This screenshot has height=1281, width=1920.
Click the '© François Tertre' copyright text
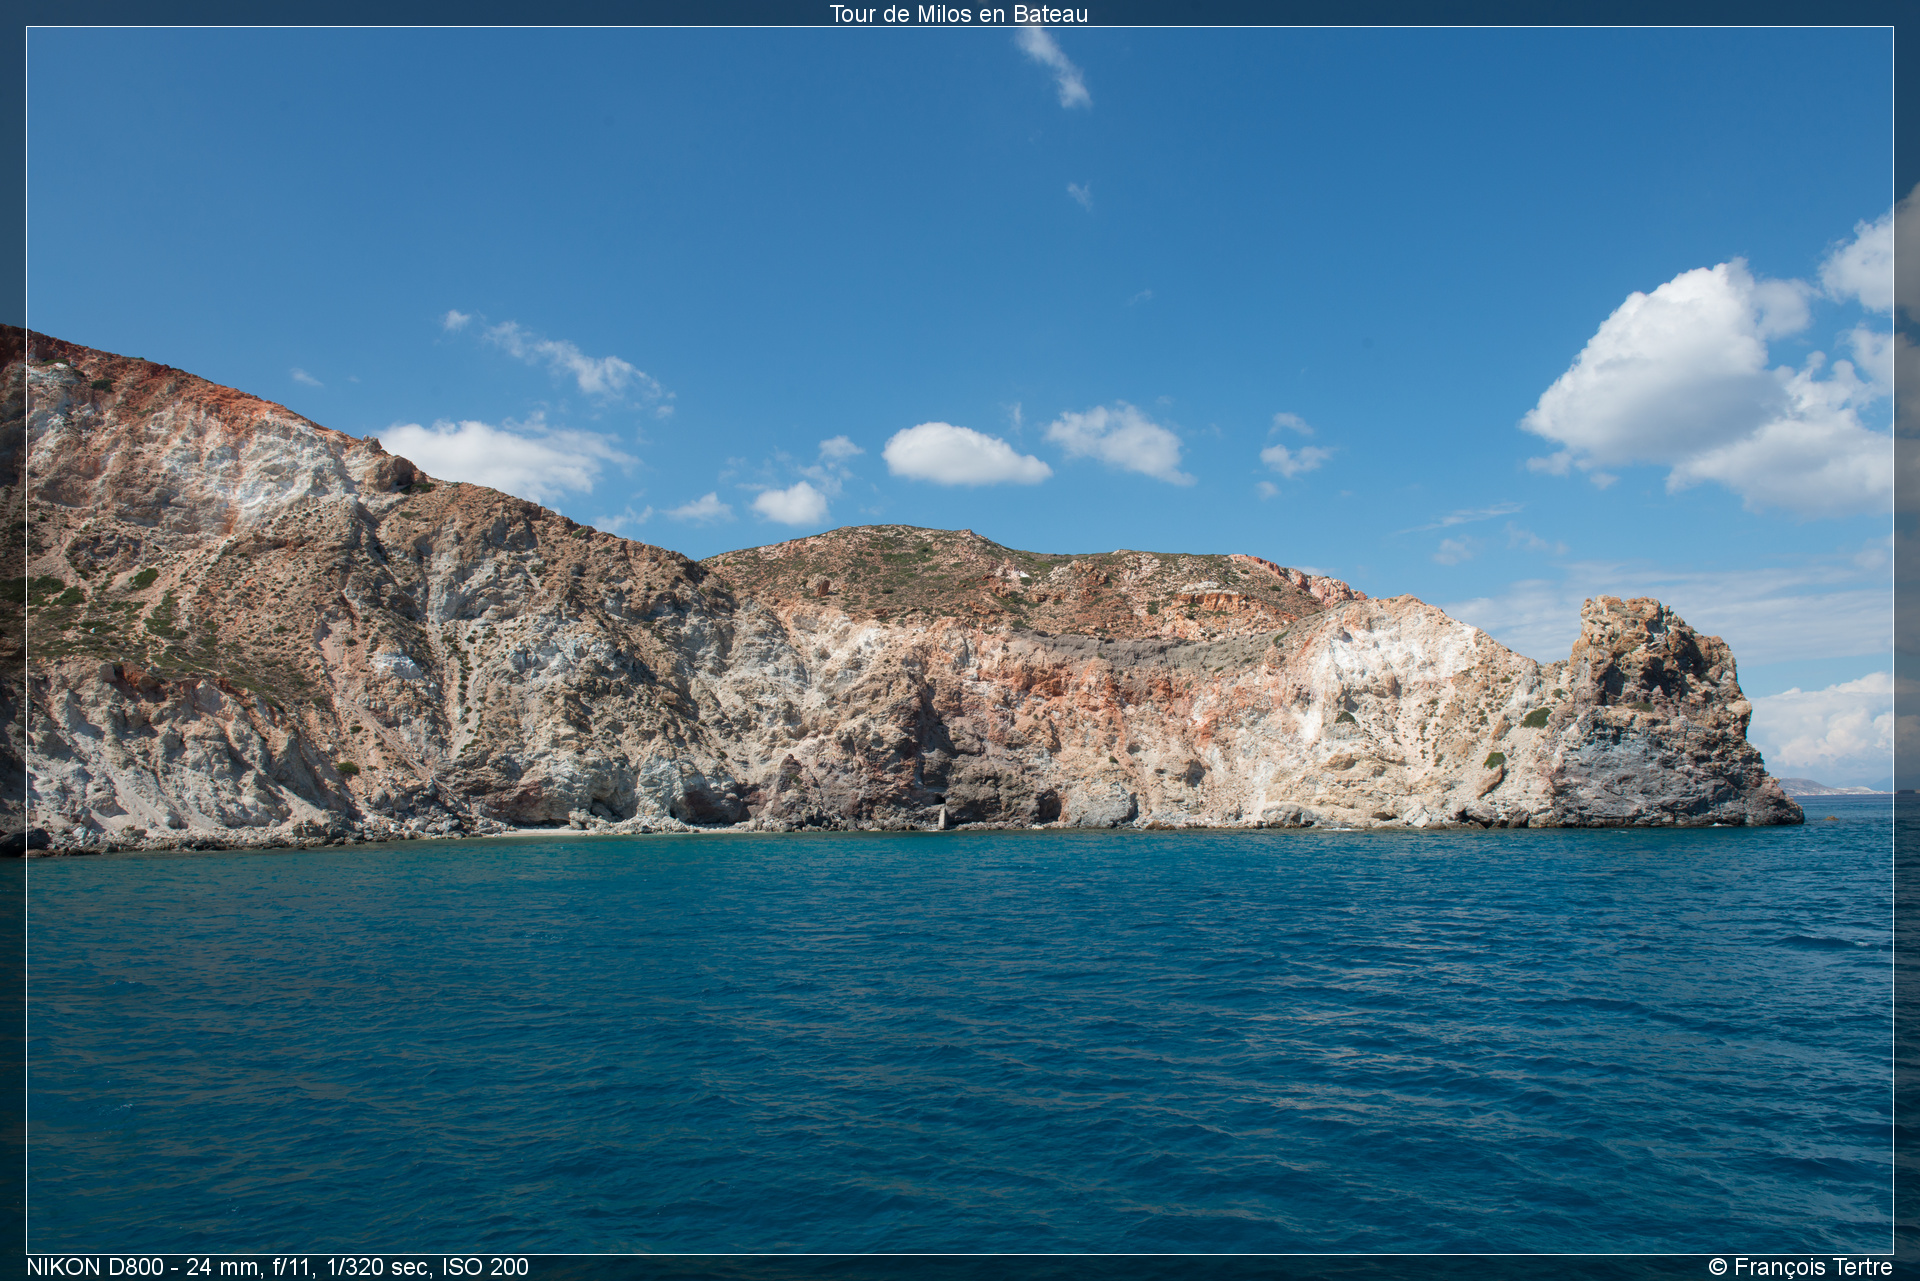1800,1267
